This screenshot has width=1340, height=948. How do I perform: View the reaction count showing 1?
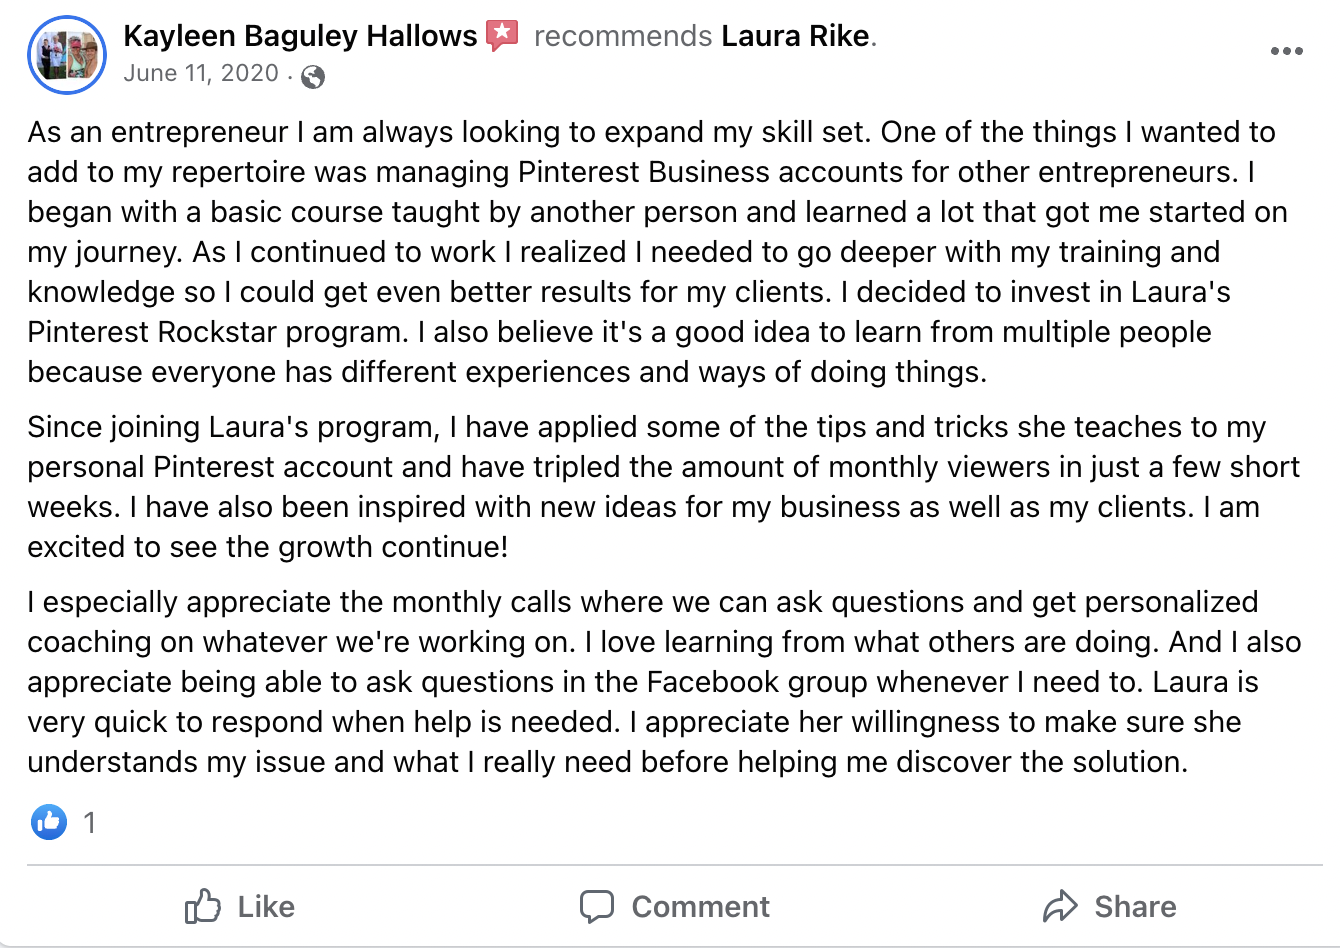[90, 823]
